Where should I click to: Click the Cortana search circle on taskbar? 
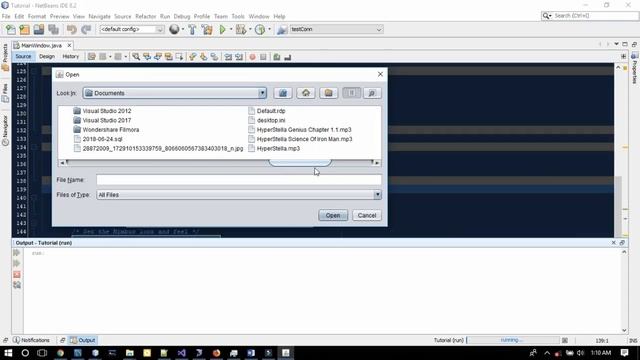25,353
